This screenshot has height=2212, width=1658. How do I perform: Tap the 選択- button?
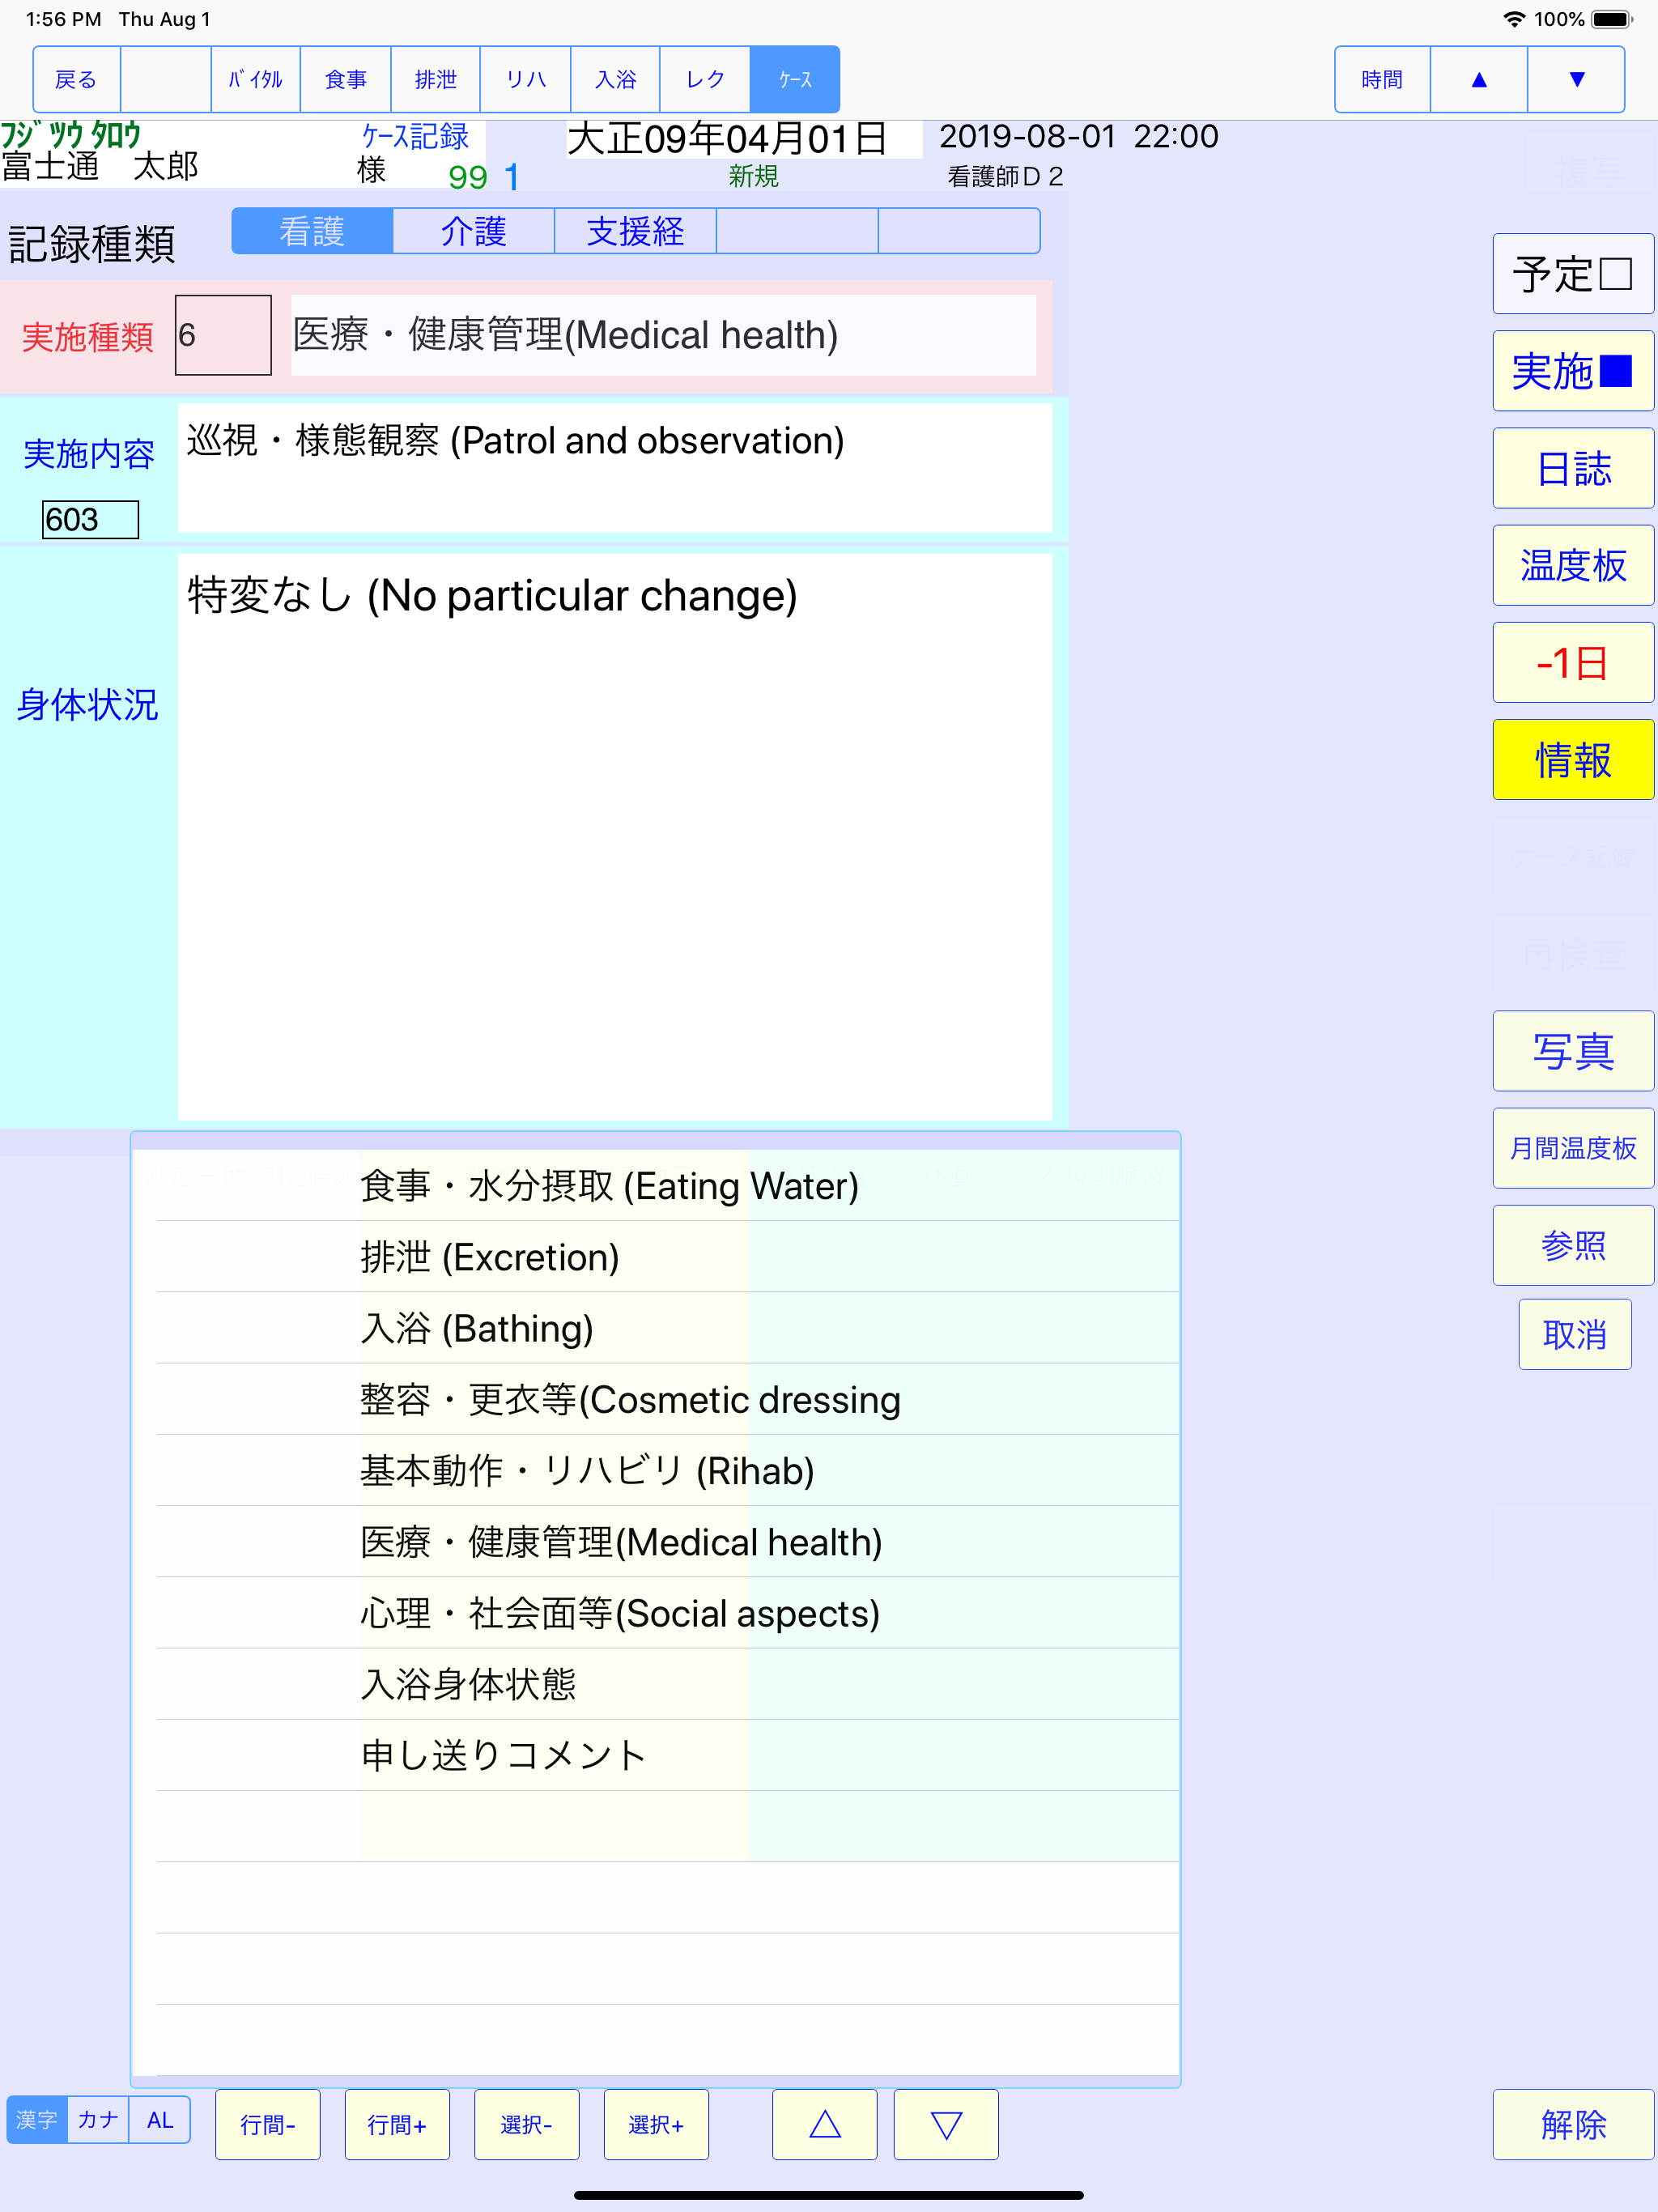coord(527,2124)
